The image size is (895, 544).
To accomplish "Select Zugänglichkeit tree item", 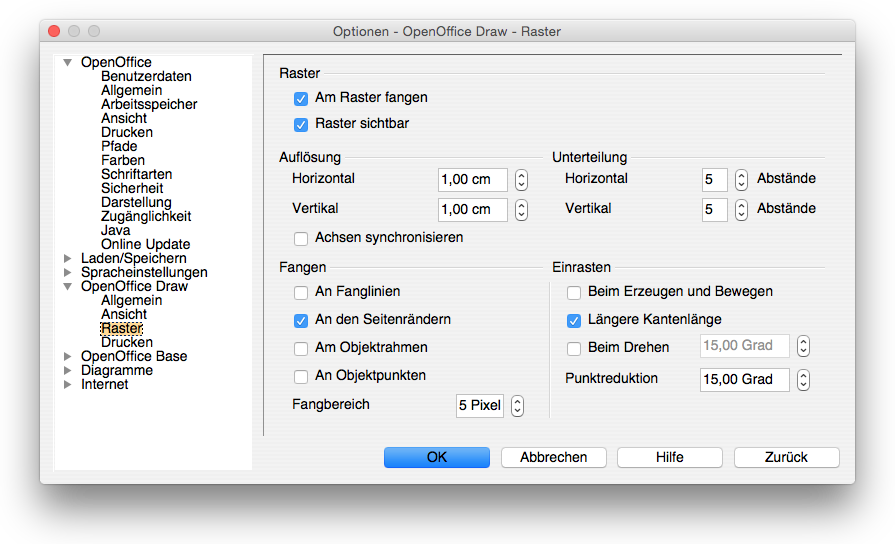I will [x=146, y=216].
